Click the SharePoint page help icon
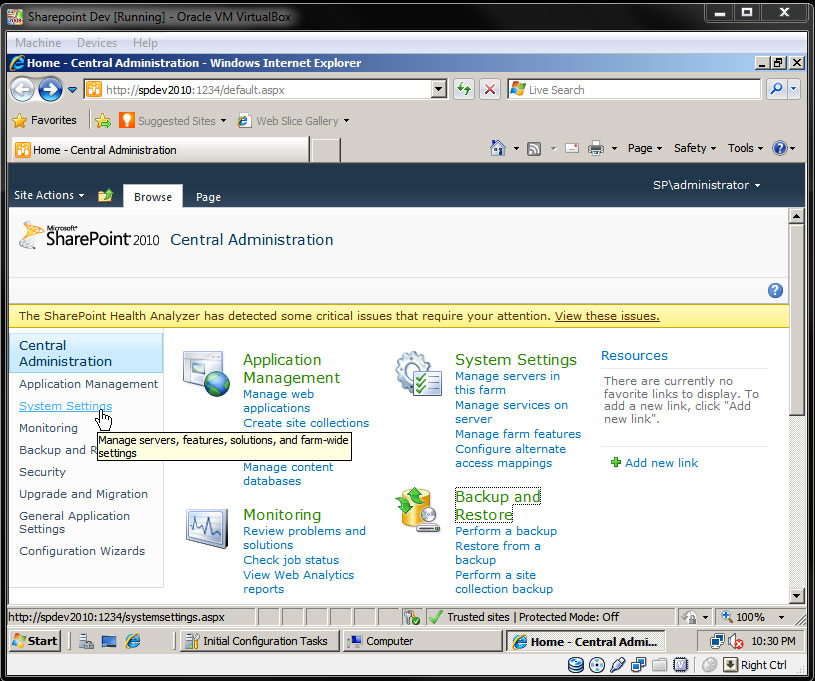Image resolution: width=815 pixels, height=681 pixels. (775, 291)
